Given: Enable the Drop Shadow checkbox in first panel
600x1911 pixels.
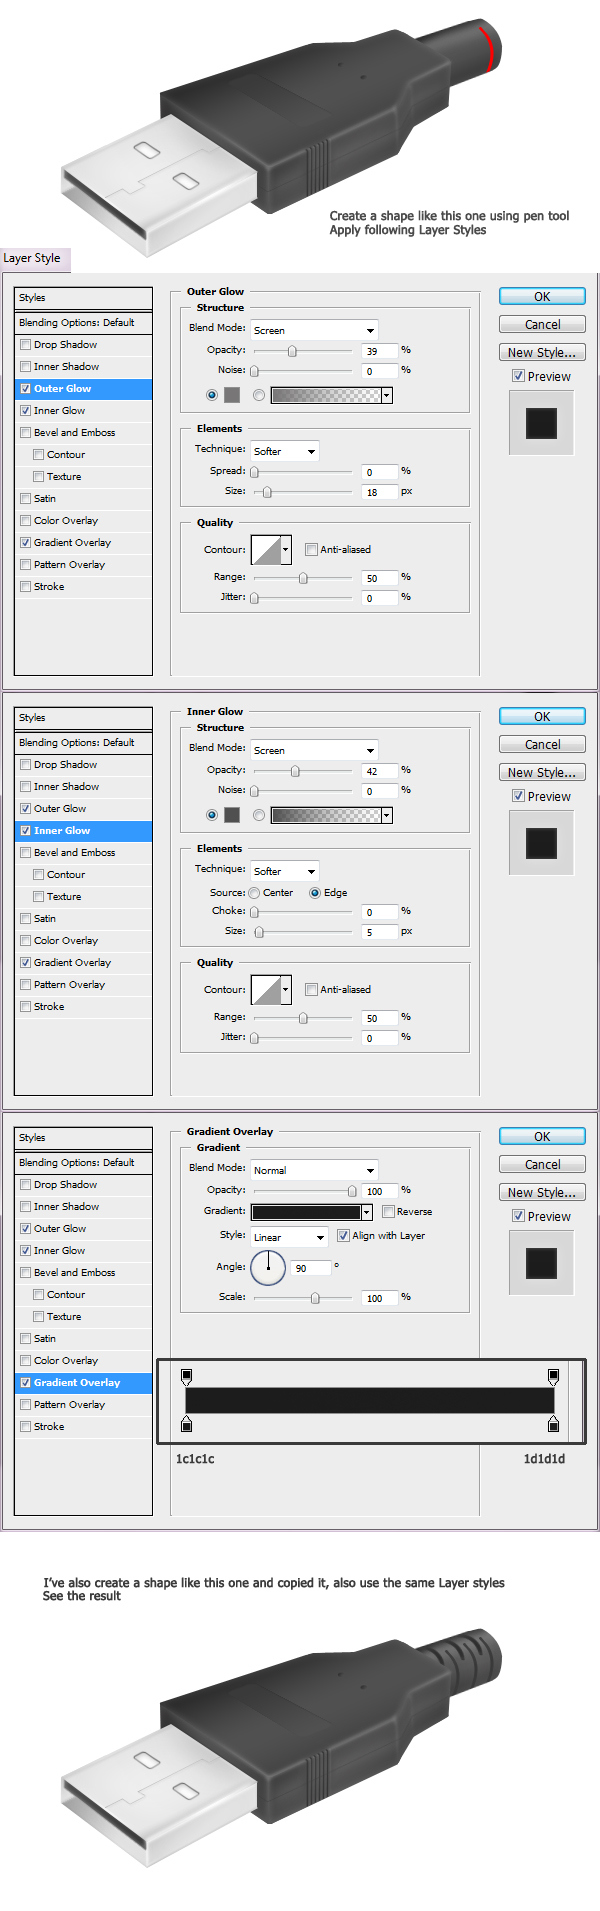Looking at the screenshot, I should coord(25,344).
